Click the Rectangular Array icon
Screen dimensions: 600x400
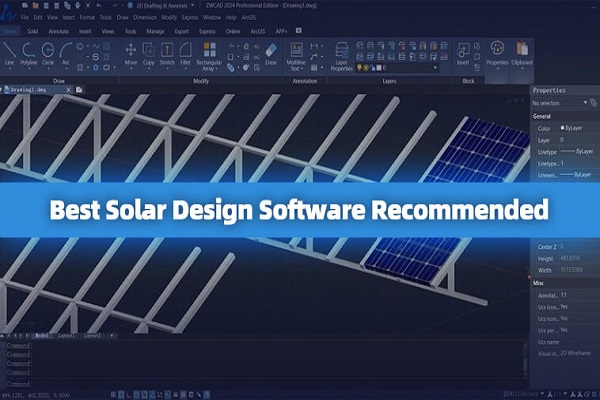209,50
